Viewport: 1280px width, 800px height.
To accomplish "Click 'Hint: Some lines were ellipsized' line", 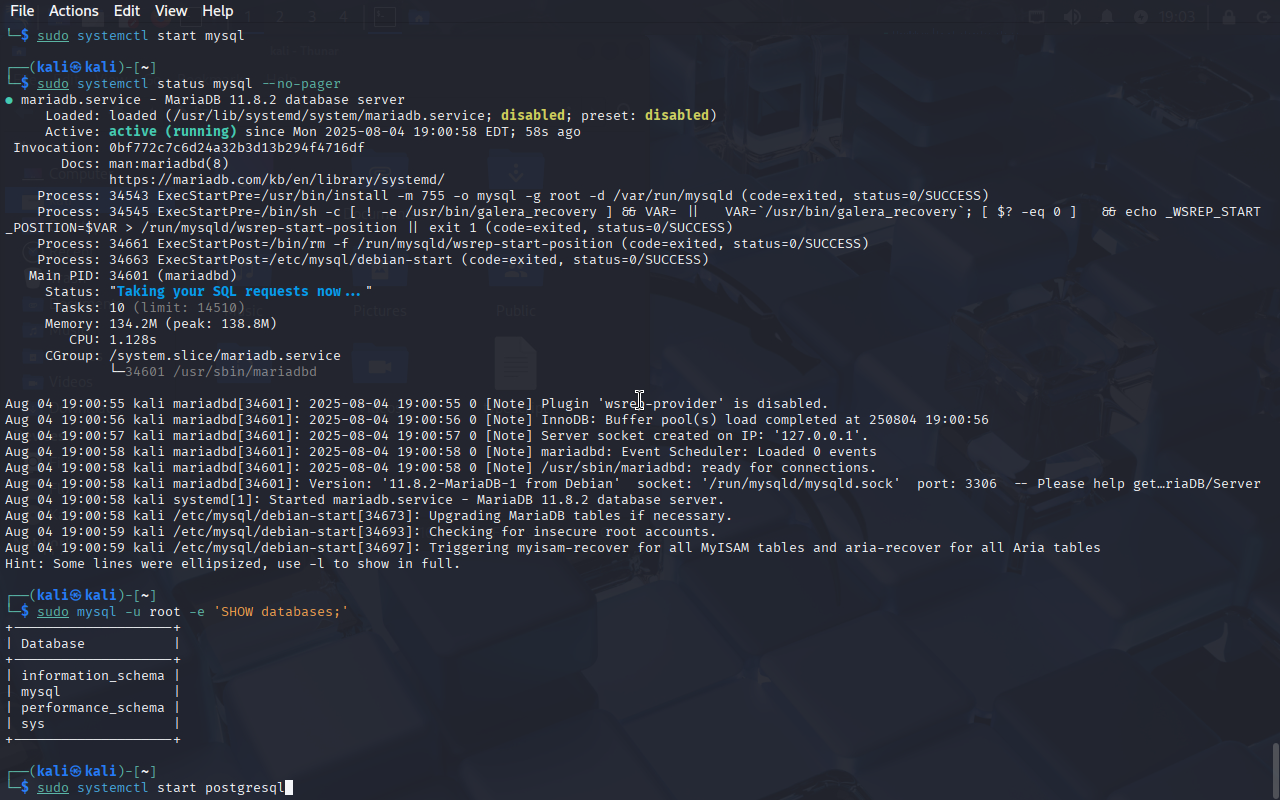I will pyautogui.click(x=233, y=564).
